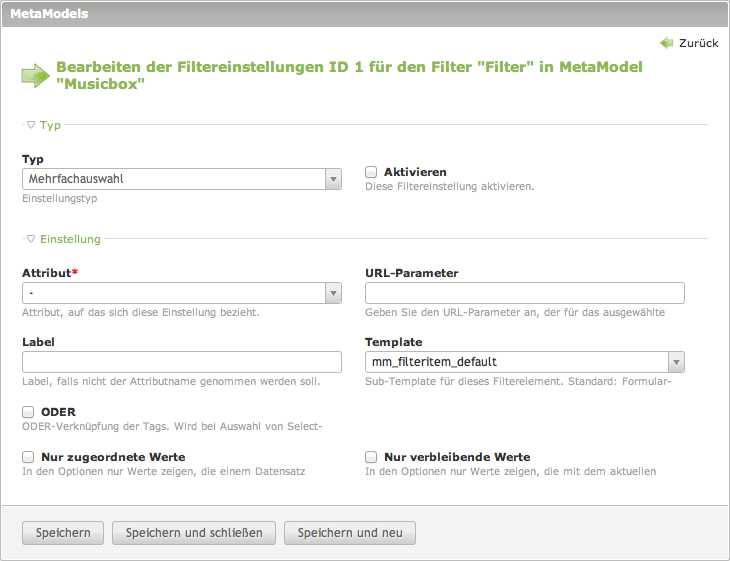The image size is (730, 561).
Task: Click the Label text field
Action: point(182,362)
